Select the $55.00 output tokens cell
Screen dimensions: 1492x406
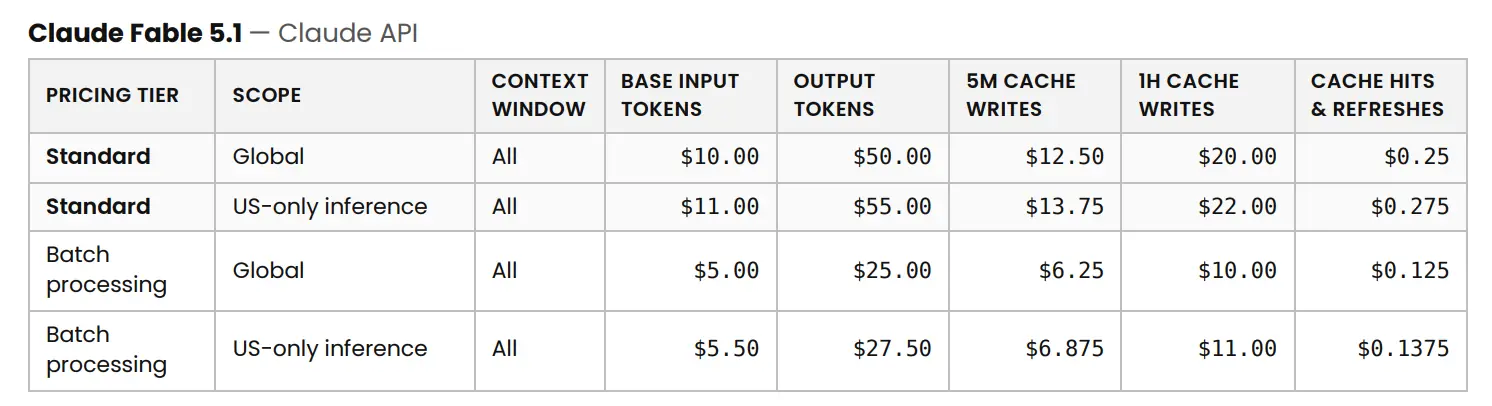[892, 207]
